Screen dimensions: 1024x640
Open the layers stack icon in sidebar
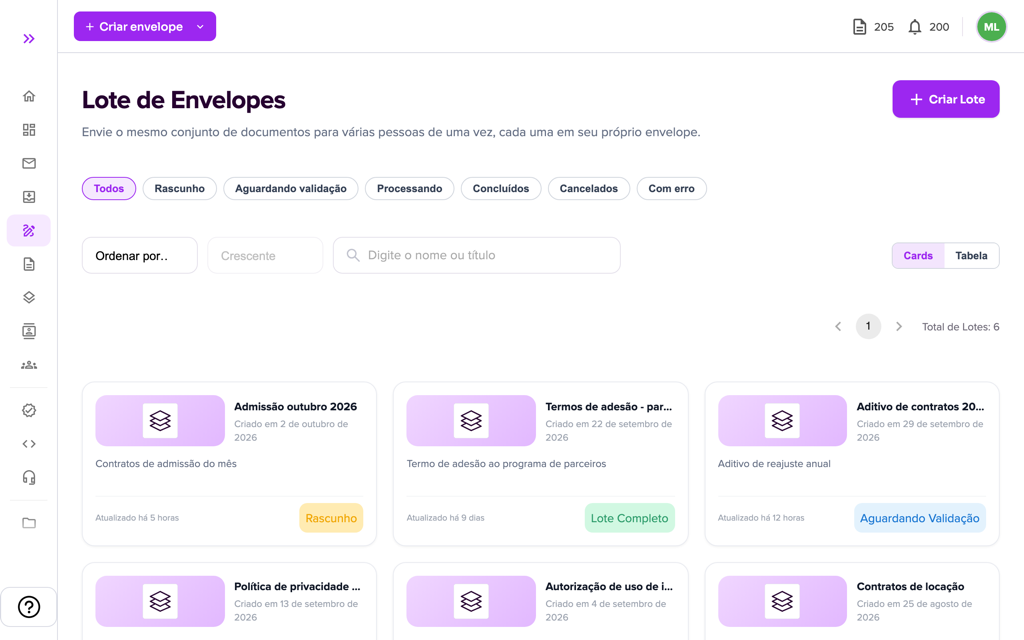click(x=29, y=297)
